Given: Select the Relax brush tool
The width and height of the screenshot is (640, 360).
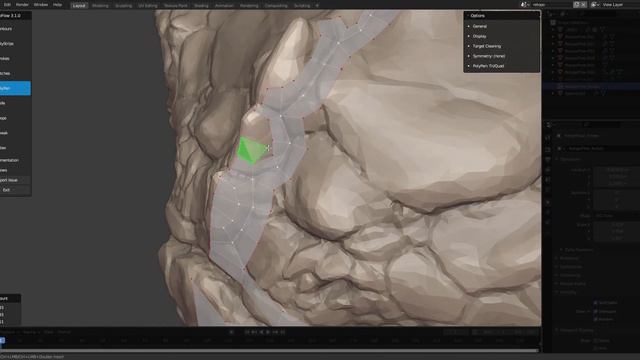Looking at the screenshot, I should pos(15,148).
